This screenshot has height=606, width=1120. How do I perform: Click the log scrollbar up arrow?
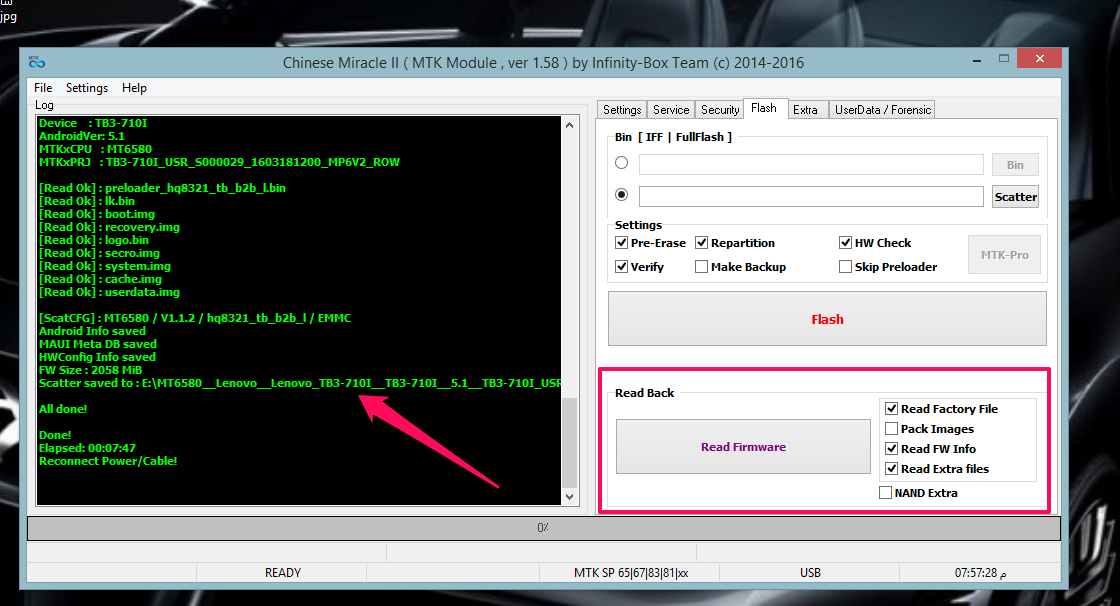(x=569, y=125)
